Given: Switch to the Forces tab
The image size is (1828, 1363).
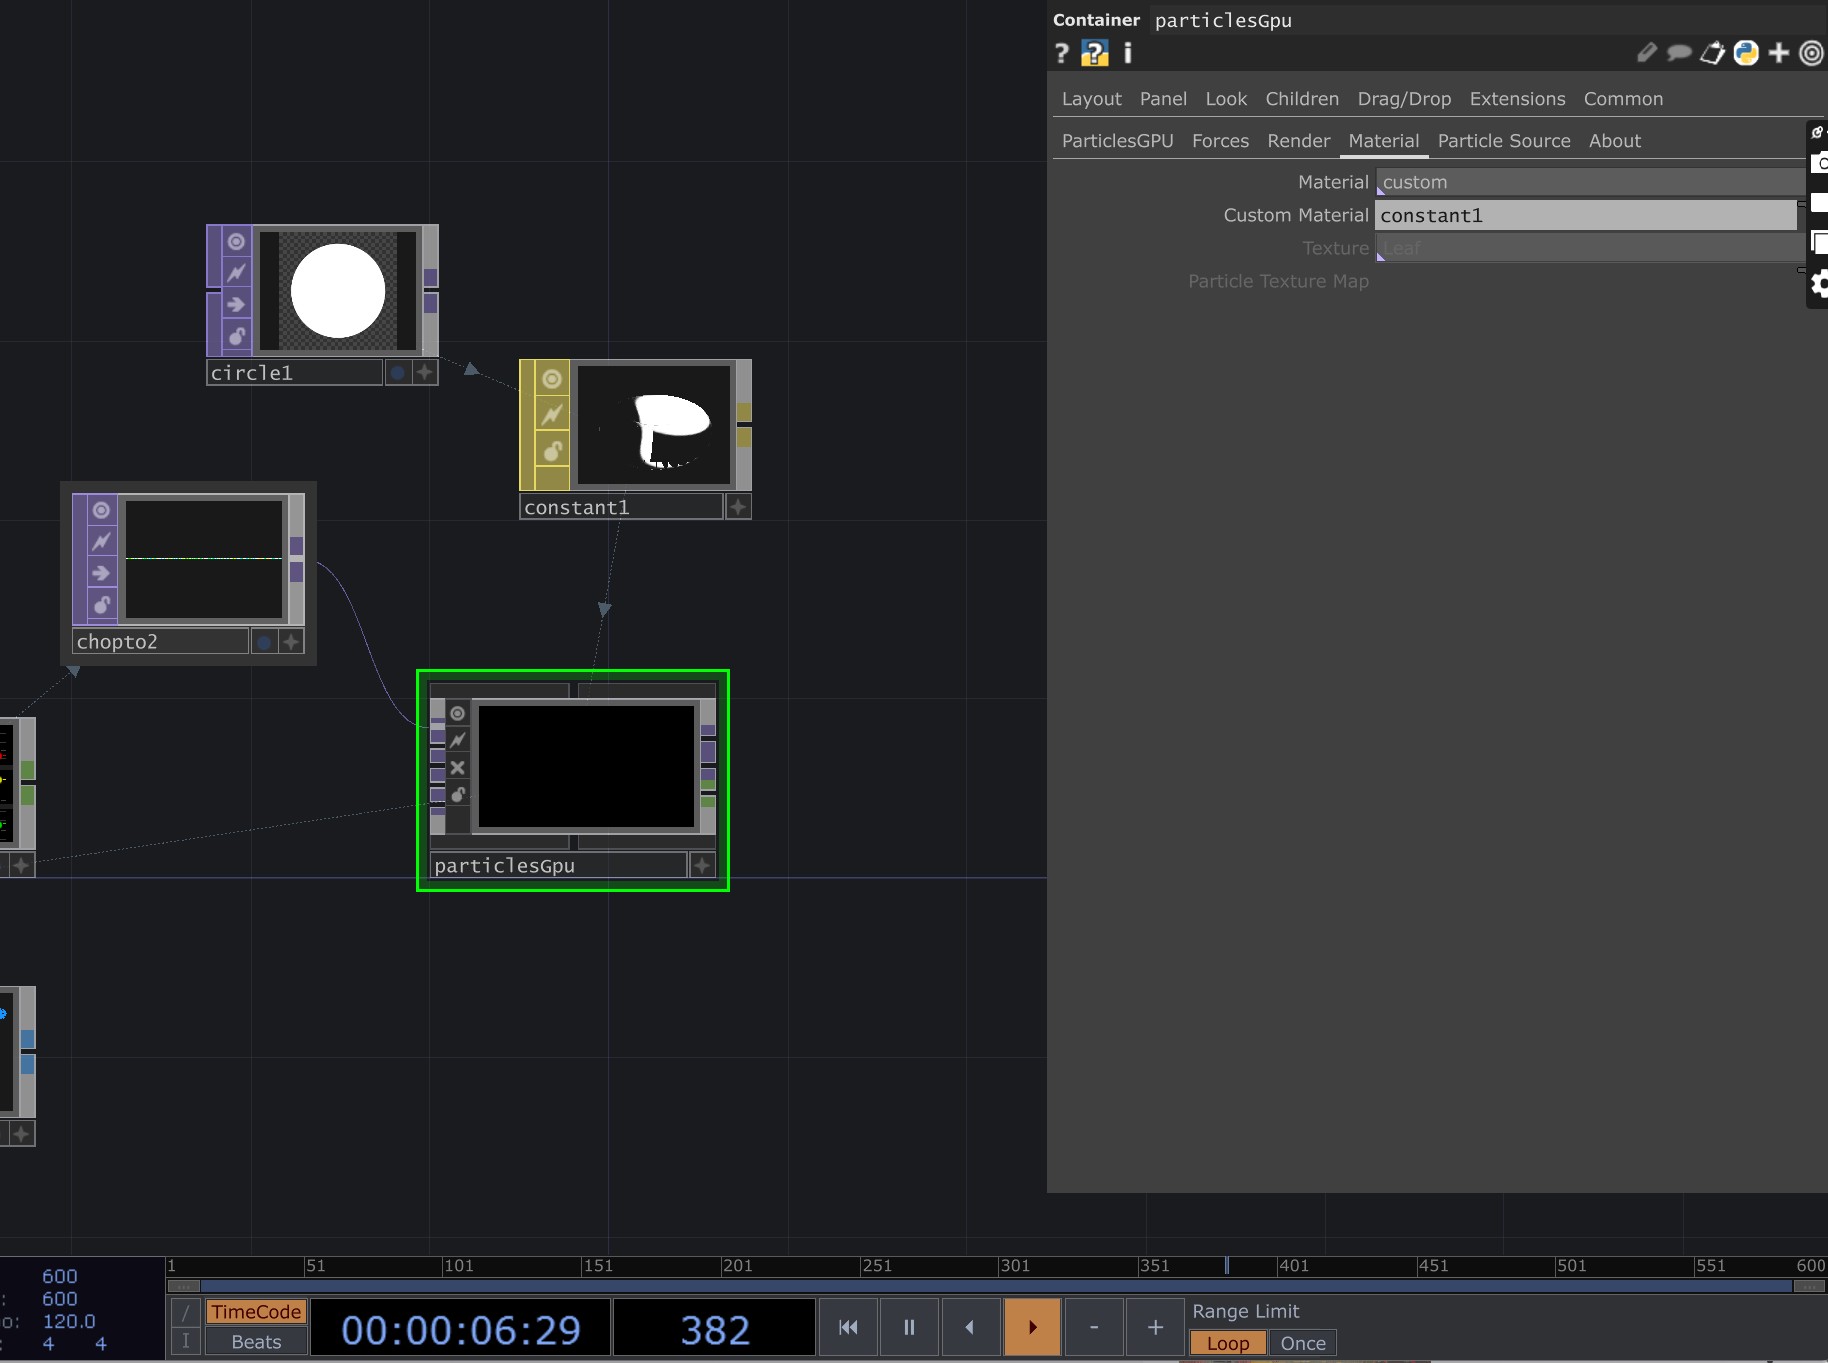Looking at the screenshot, I should click(1221, 141).
